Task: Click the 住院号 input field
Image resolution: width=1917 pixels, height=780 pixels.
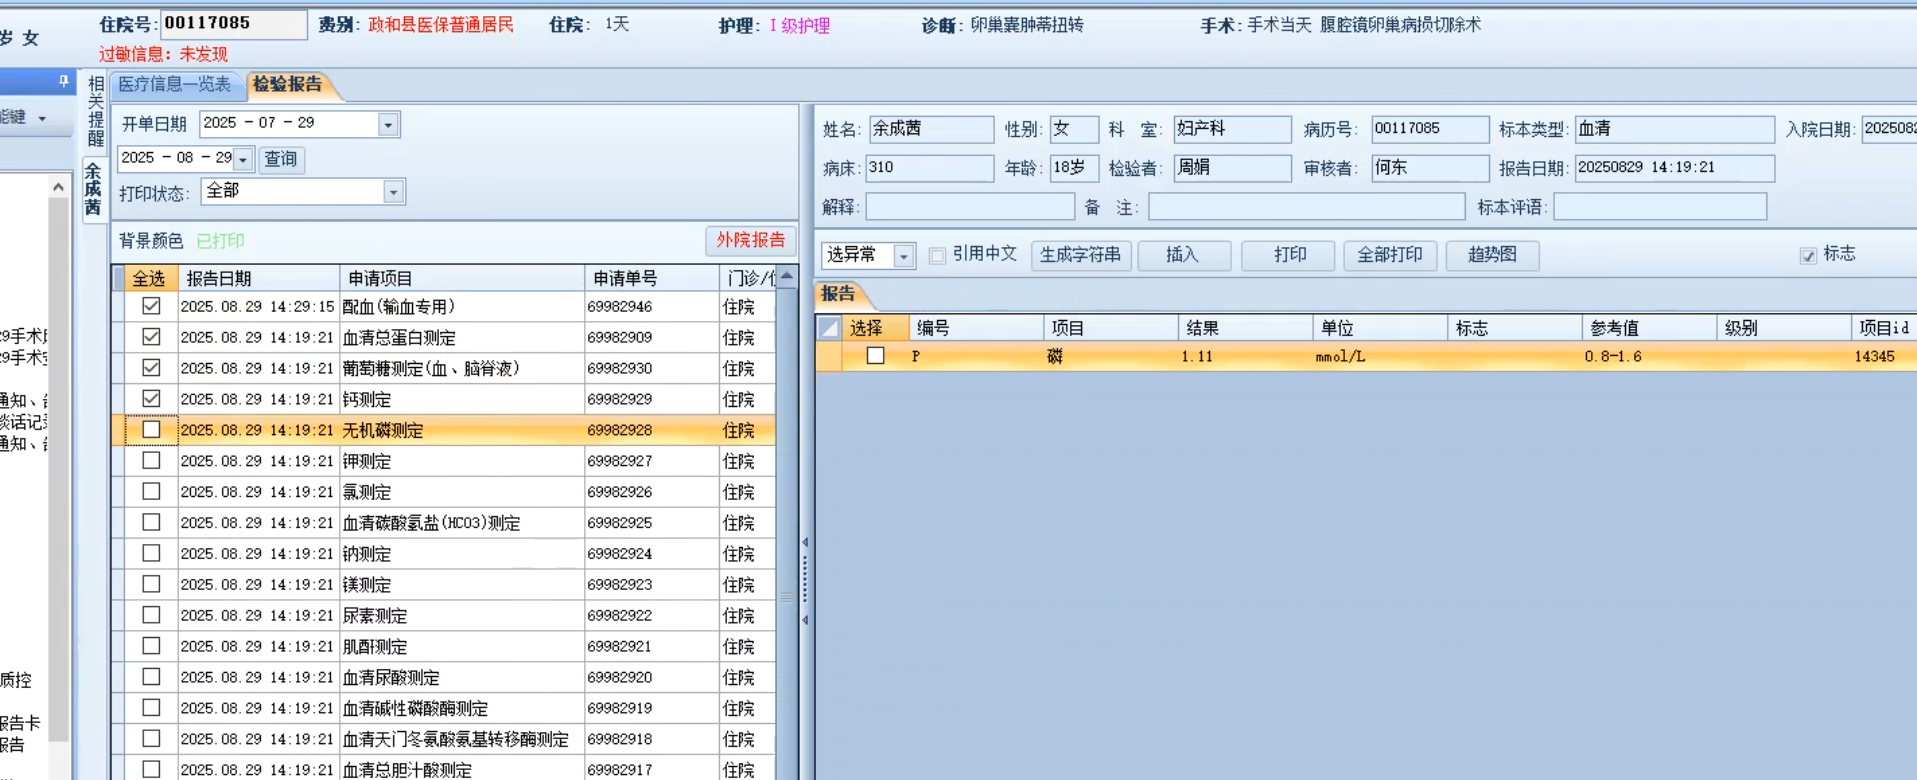Action: click(233, 23)
